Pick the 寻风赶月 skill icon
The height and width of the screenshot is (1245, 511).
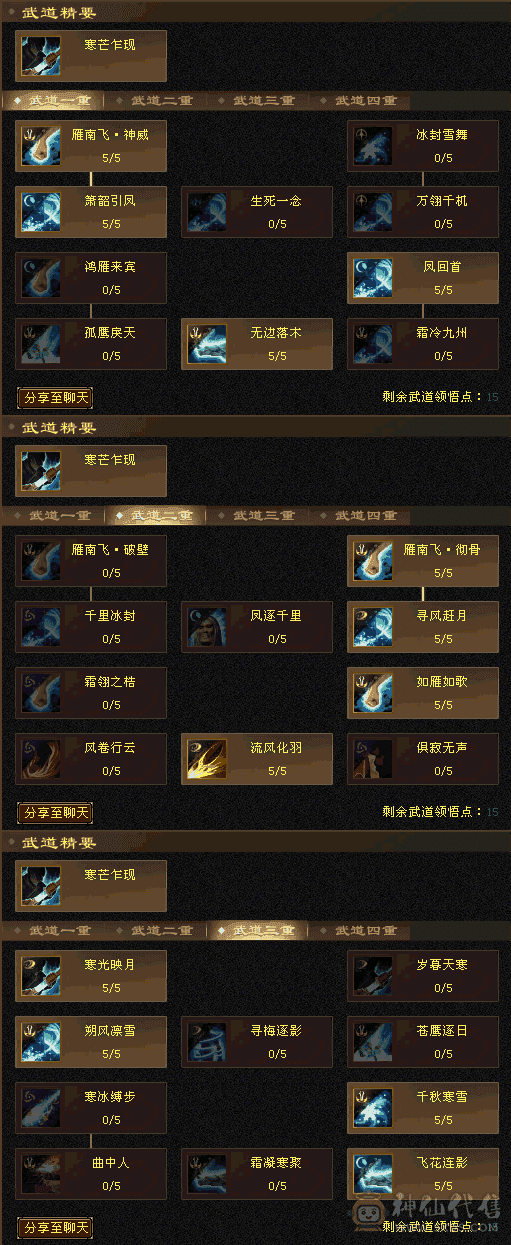(372, 627)
